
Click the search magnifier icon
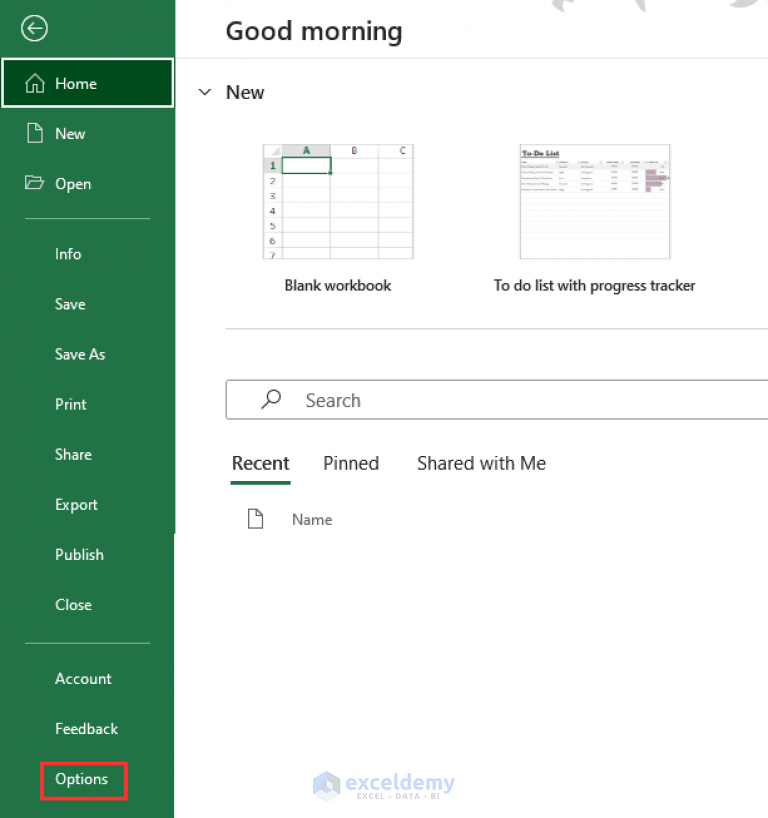pos(269,399)
